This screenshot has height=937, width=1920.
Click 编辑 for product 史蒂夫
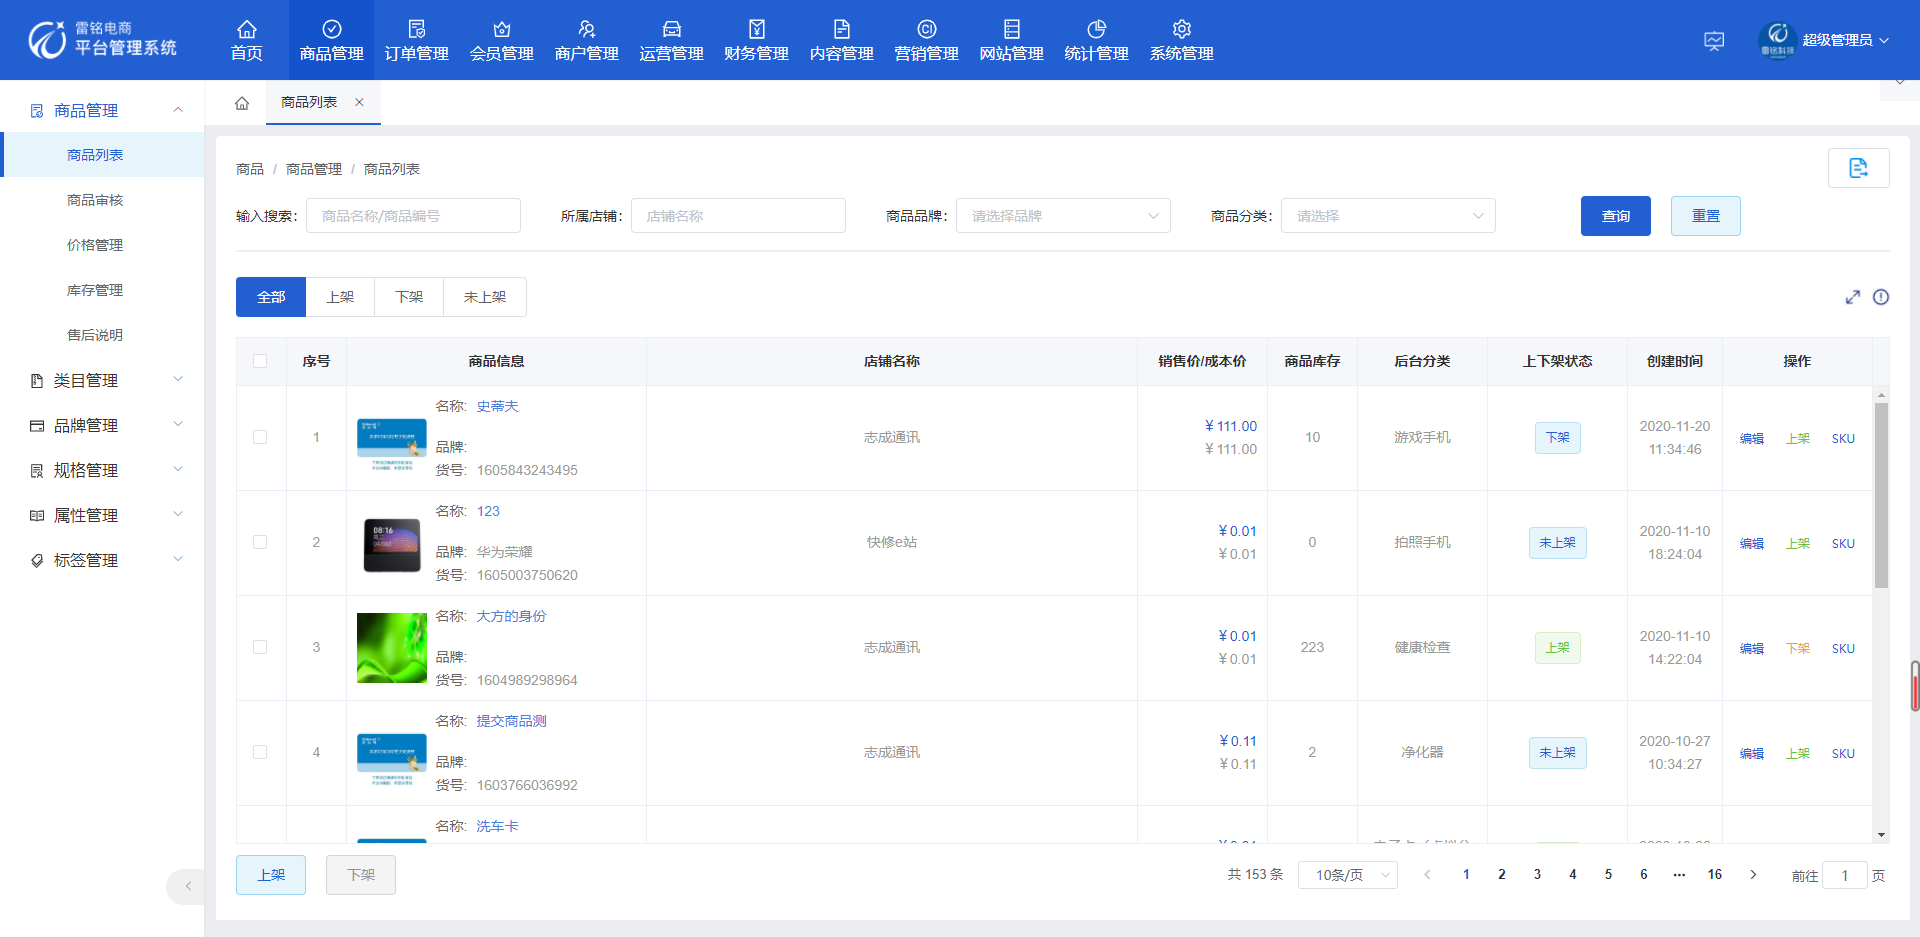tap(1752, 438)
